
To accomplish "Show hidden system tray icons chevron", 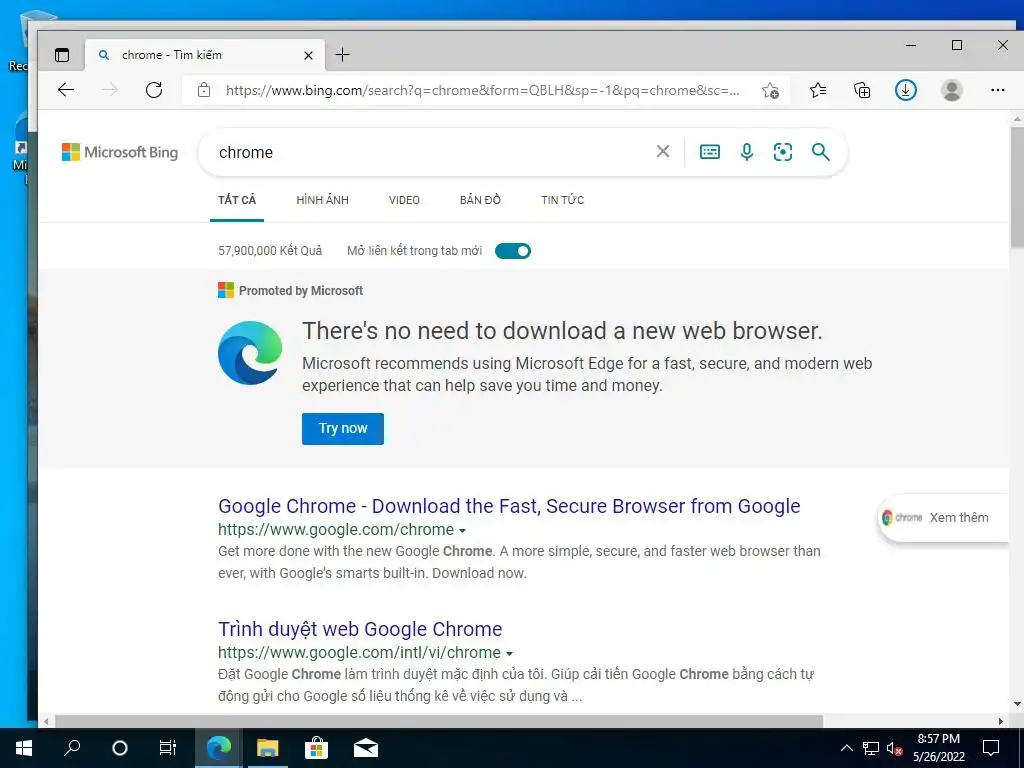I will (x=846, y=748).
